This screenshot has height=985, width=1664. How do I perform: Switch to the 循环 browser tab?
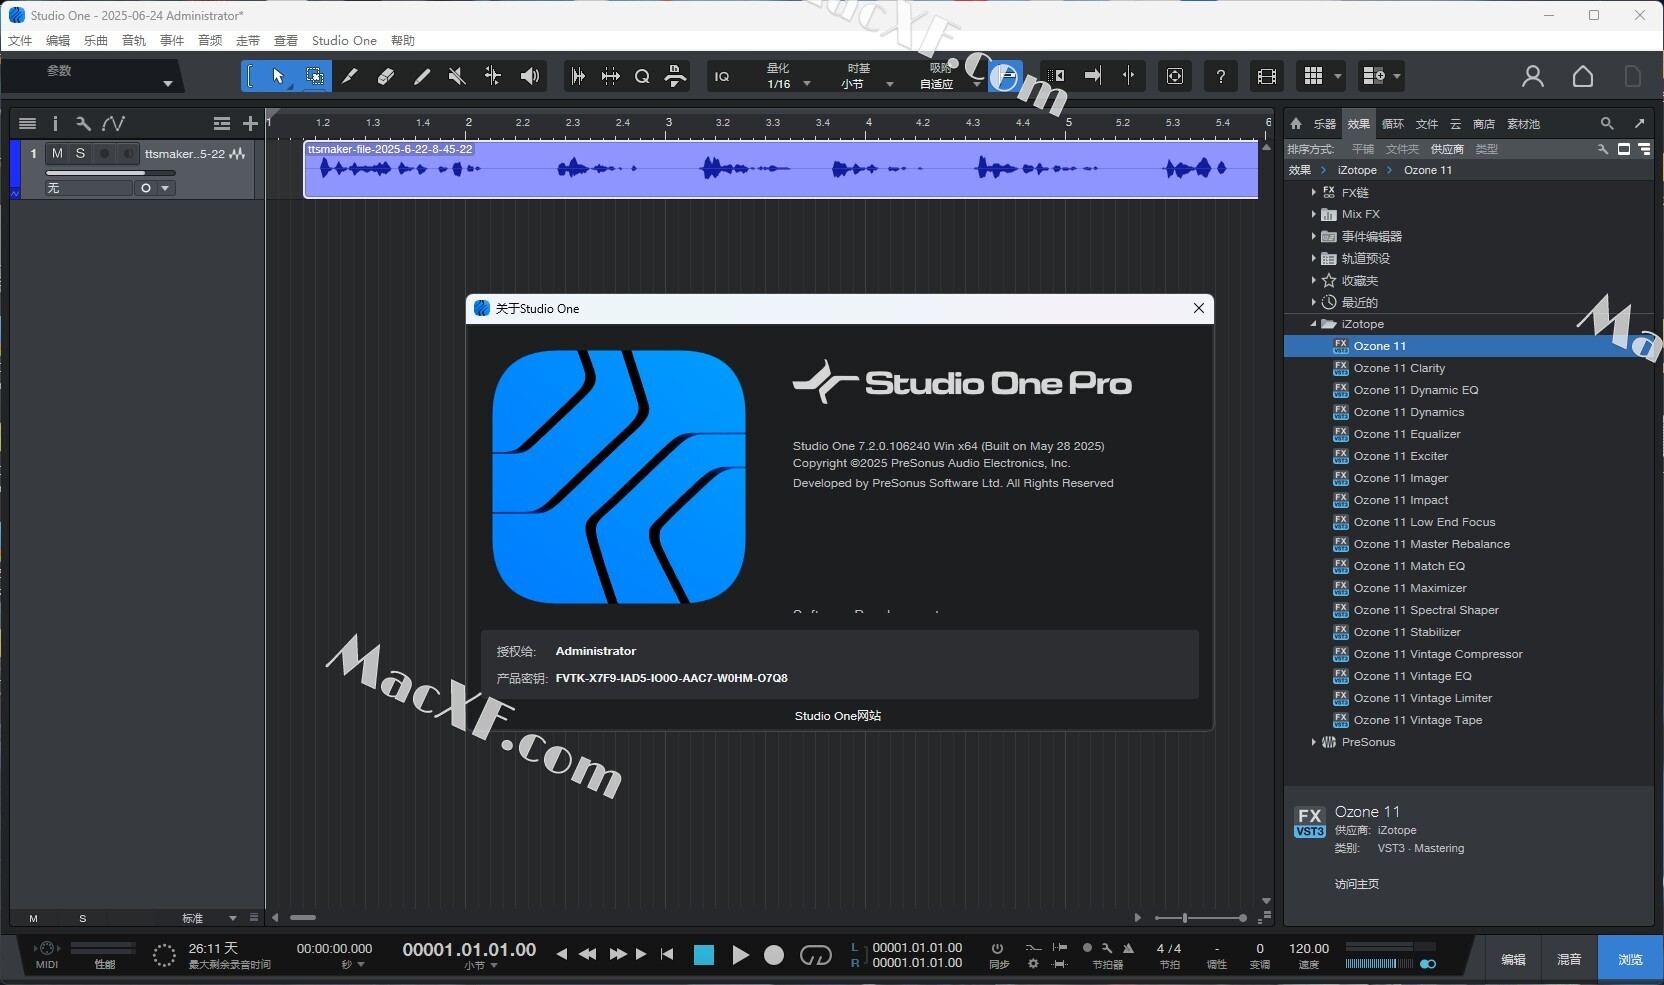[1393, 124]
